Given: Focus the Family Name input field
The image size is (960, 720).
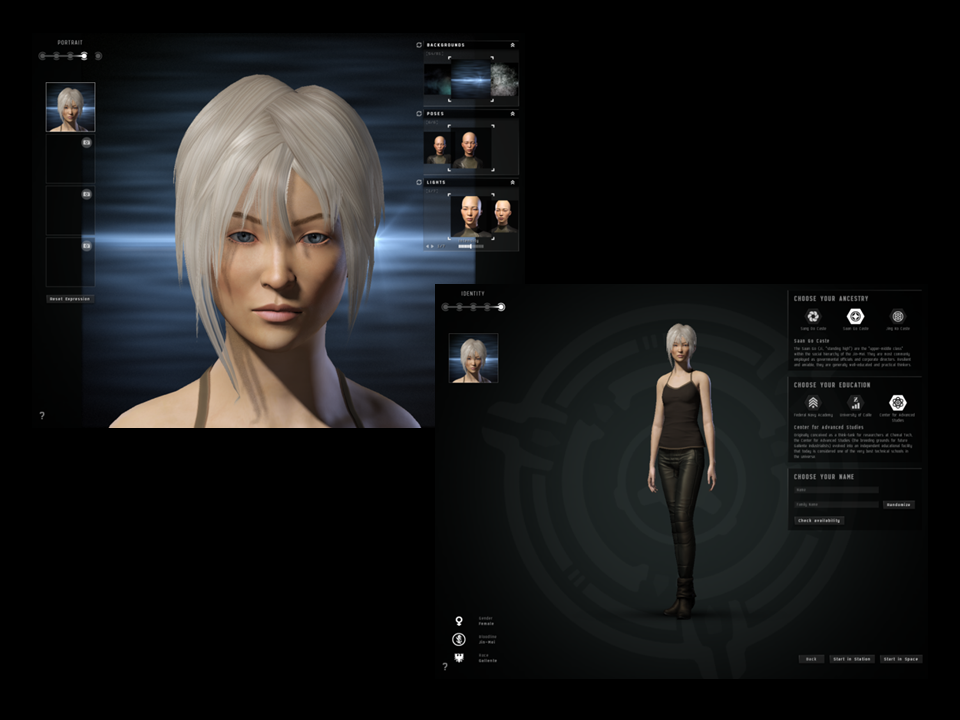Looking at the screenshot, I should click(836, 504).
